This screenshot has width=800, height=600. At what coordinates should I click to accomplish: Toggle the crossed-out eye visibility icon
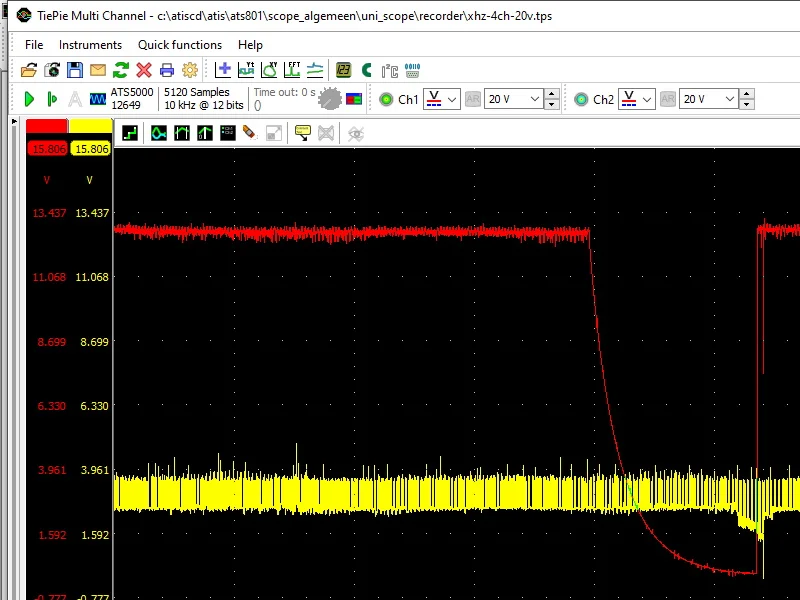pos(356,134)
